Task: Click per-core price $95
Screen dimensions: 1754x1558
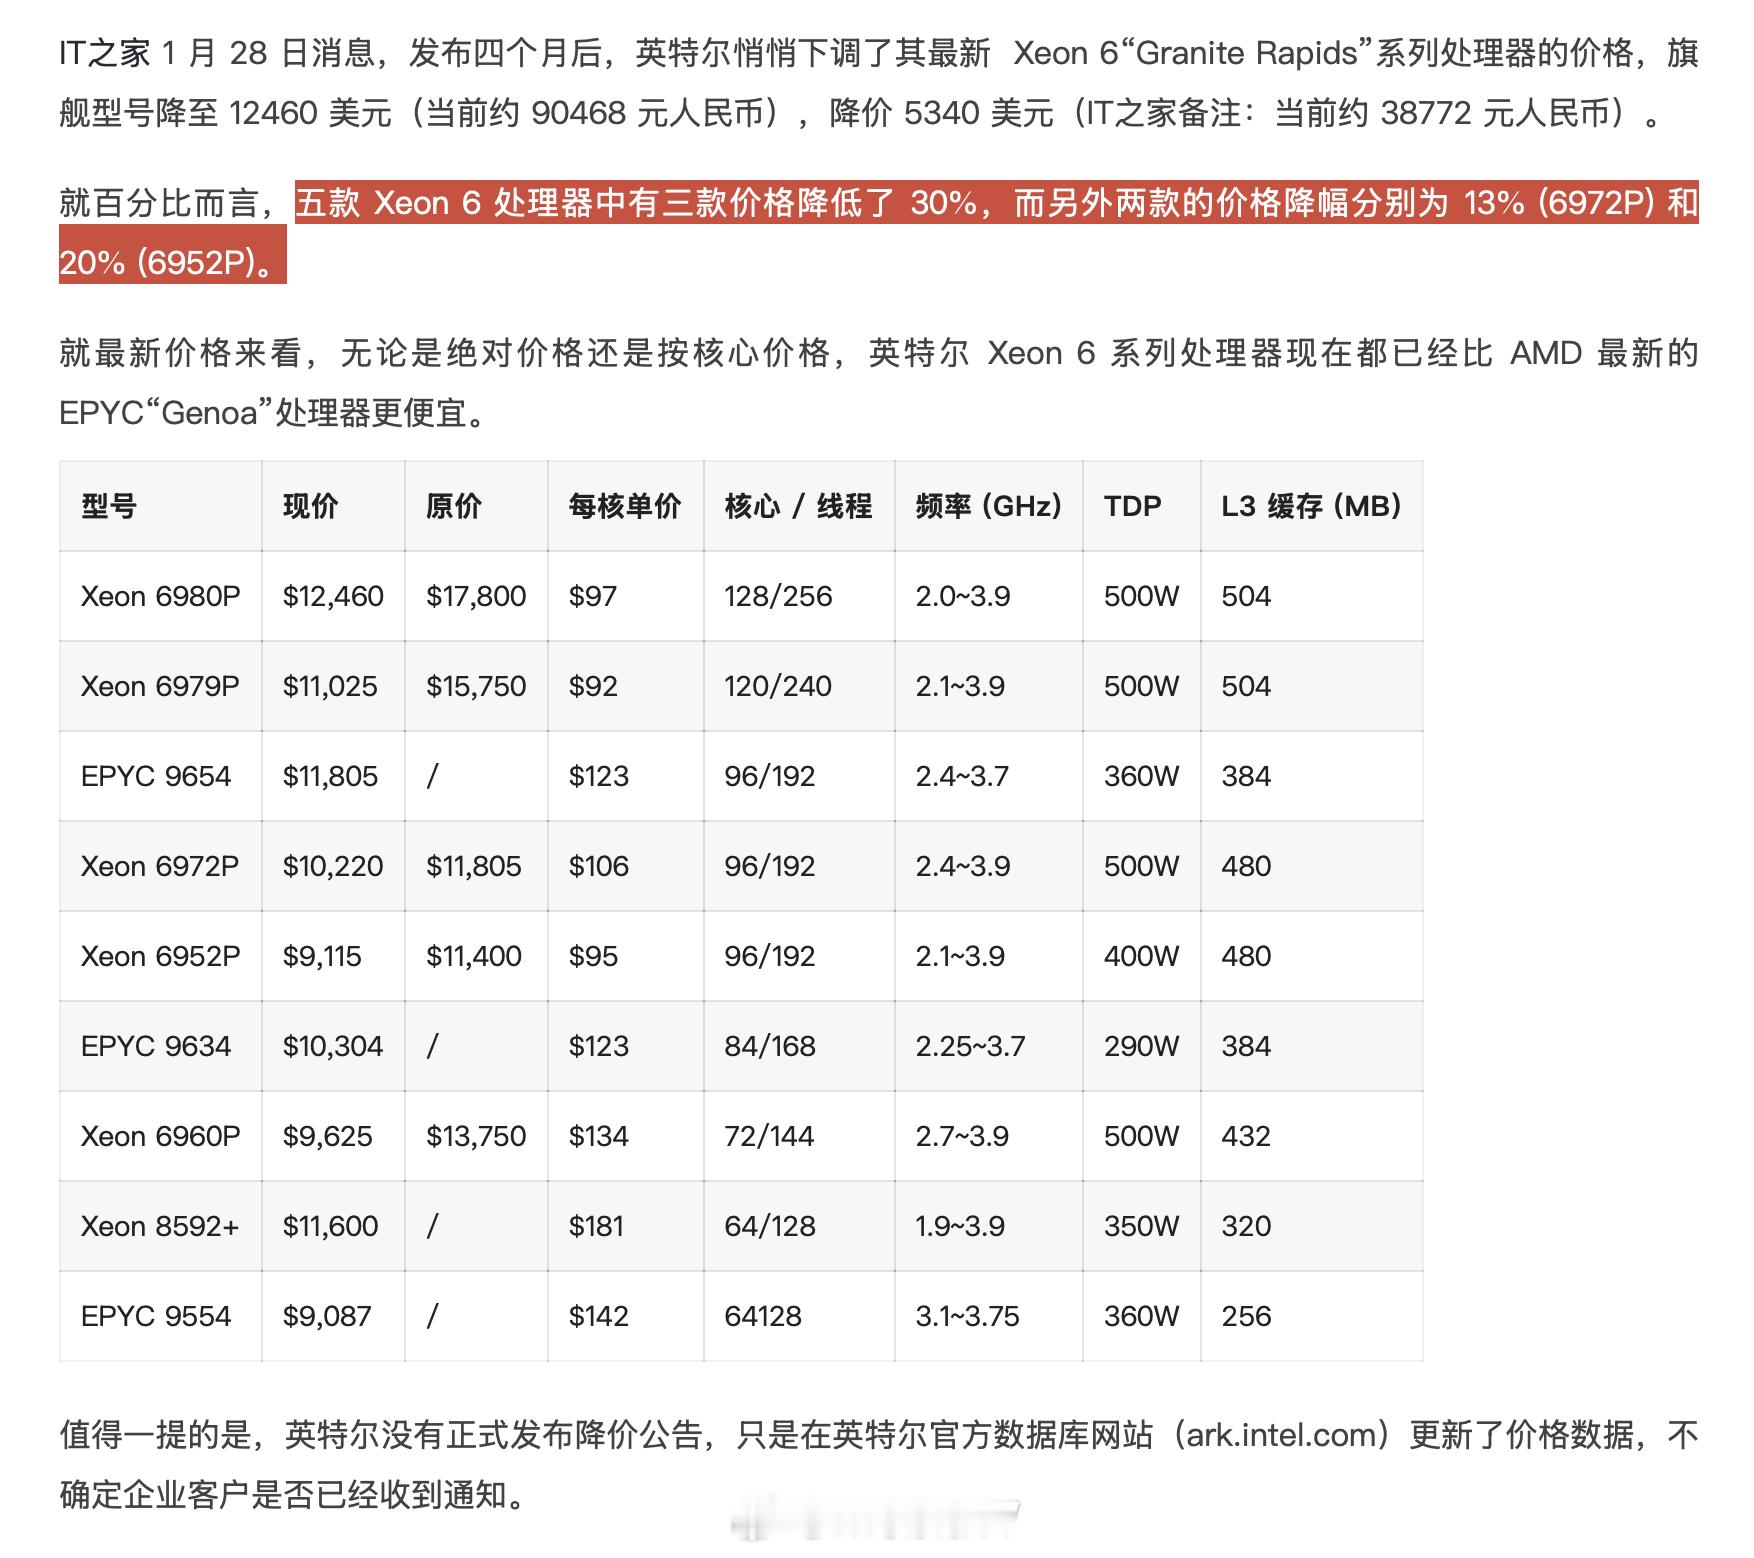Action: [593, 956]
